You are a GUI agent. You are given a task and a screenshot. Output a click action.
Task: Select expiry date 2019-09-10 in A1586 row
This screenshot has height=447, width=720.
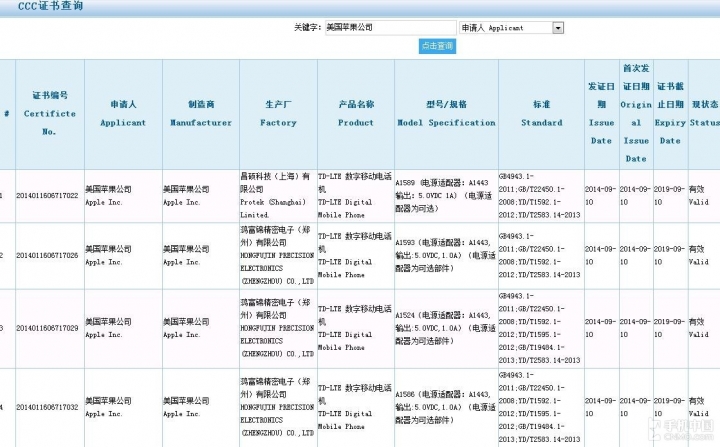[x=669, y=407]
